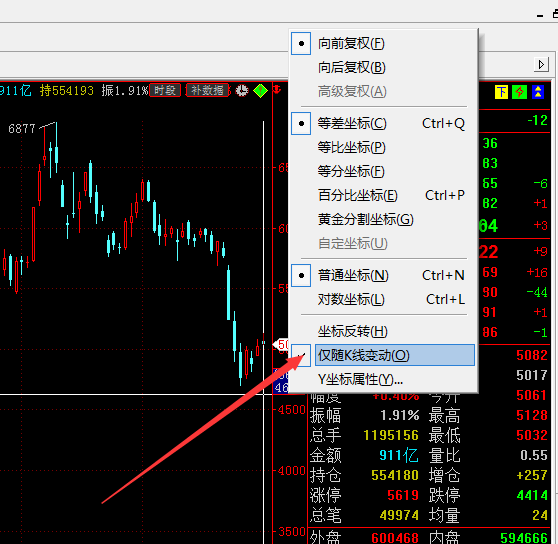This screenshot has width=558, height=544.
Task: Click the 外盘 value 600468
Action: click(x=395, y=538)
